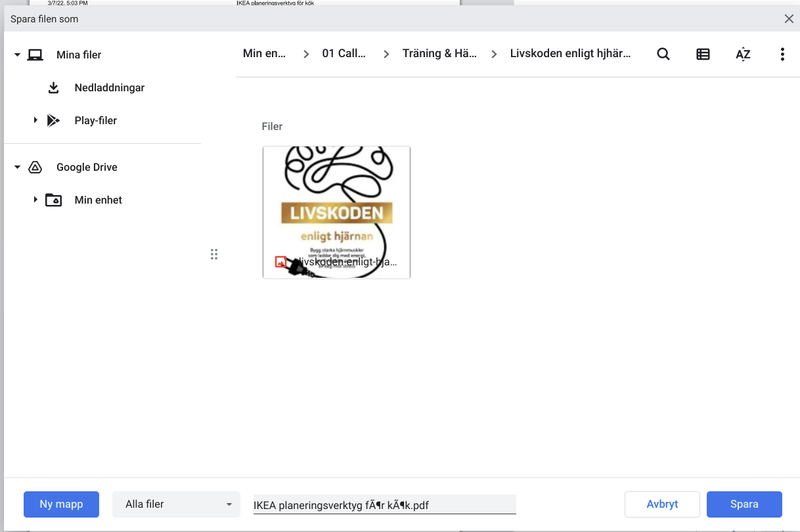Click the file name input field

coord(385,504)
